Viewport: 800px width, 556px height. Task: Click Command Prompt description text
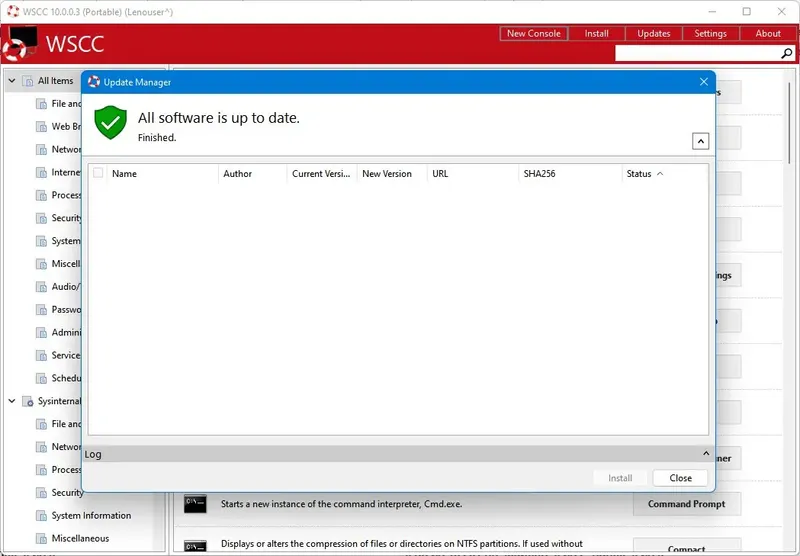tap(341, 504)
